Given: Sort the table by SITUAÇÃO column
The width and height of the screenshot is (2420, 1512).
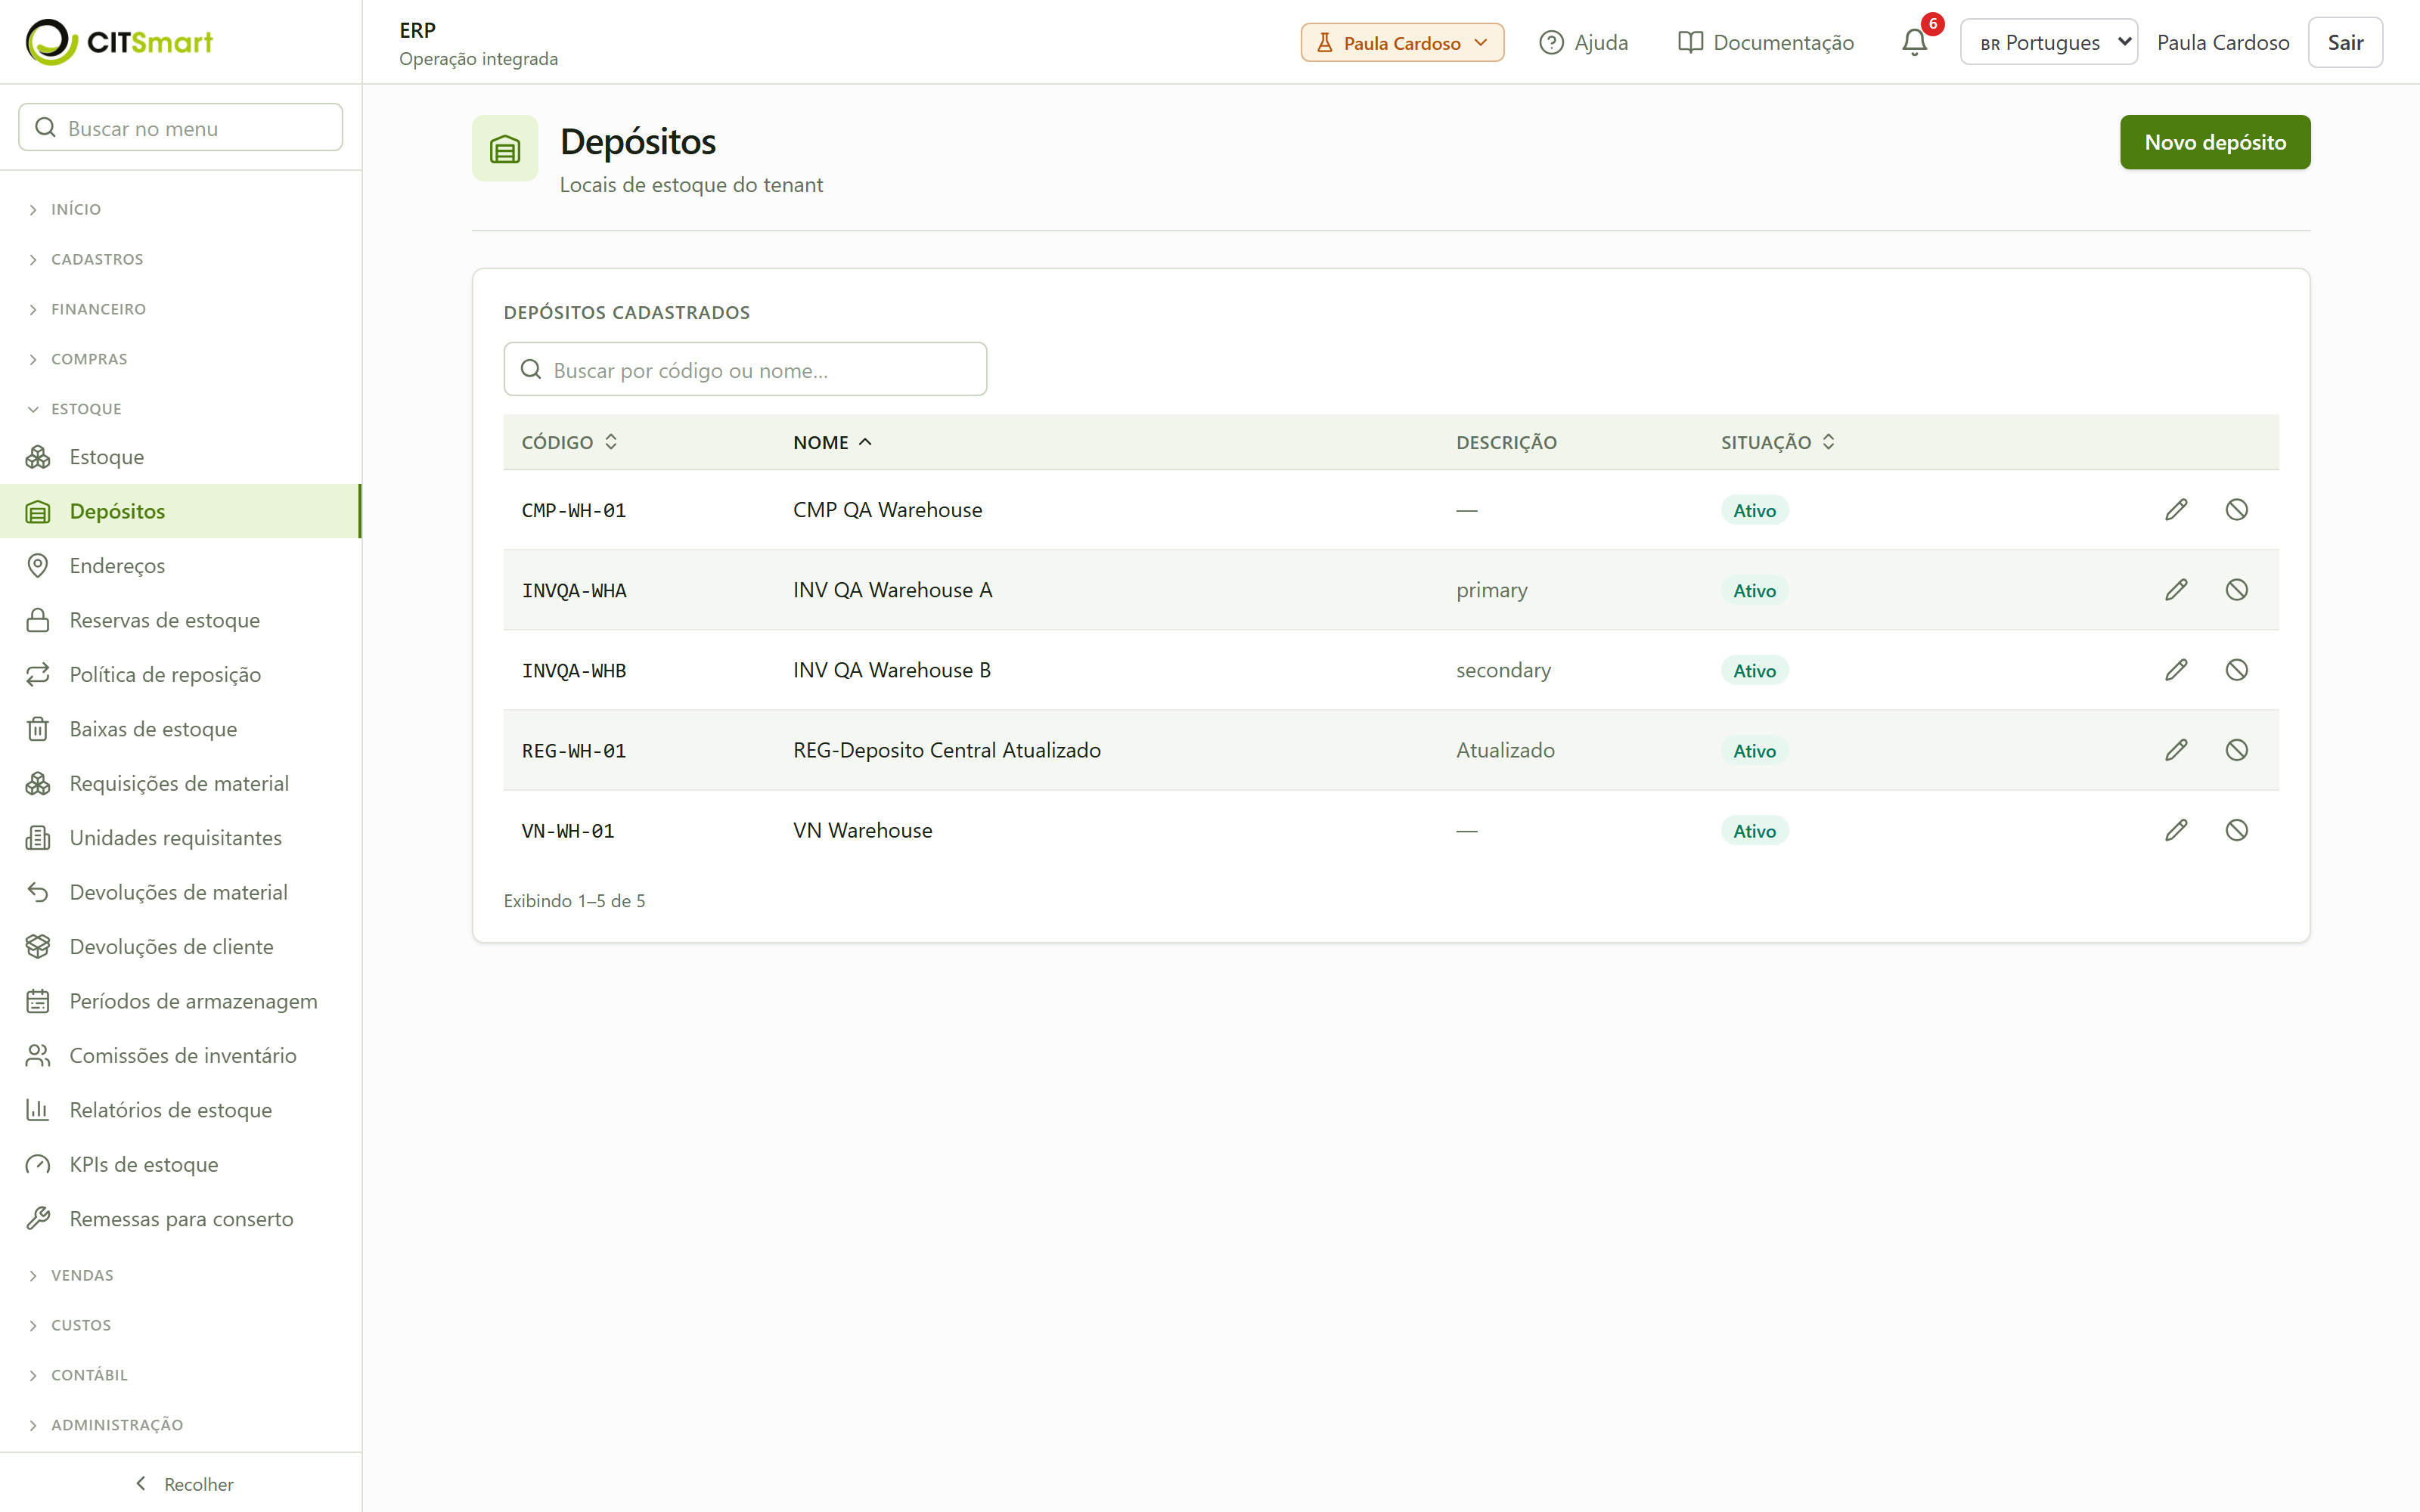Looking at the screenshot, I should point(1777,442).
